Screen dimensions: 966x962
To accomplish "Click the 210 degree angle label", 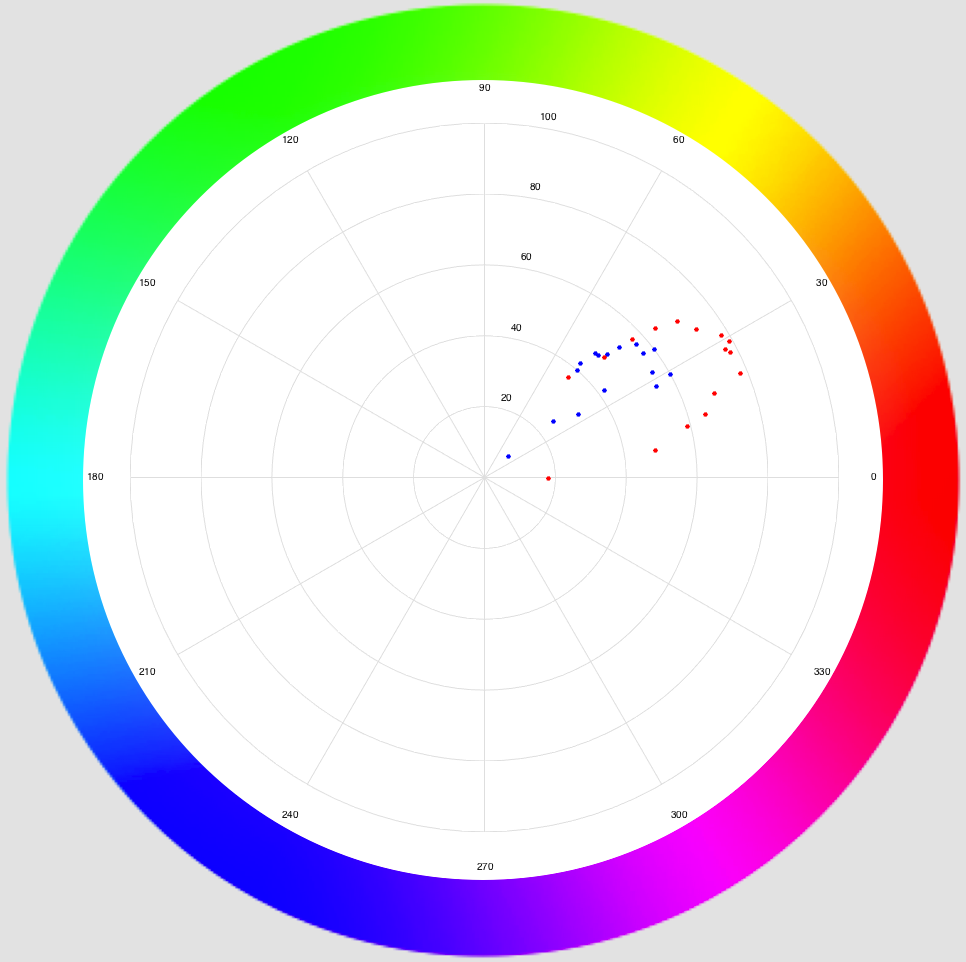I will pyautogui.click(x=147, y=671).
